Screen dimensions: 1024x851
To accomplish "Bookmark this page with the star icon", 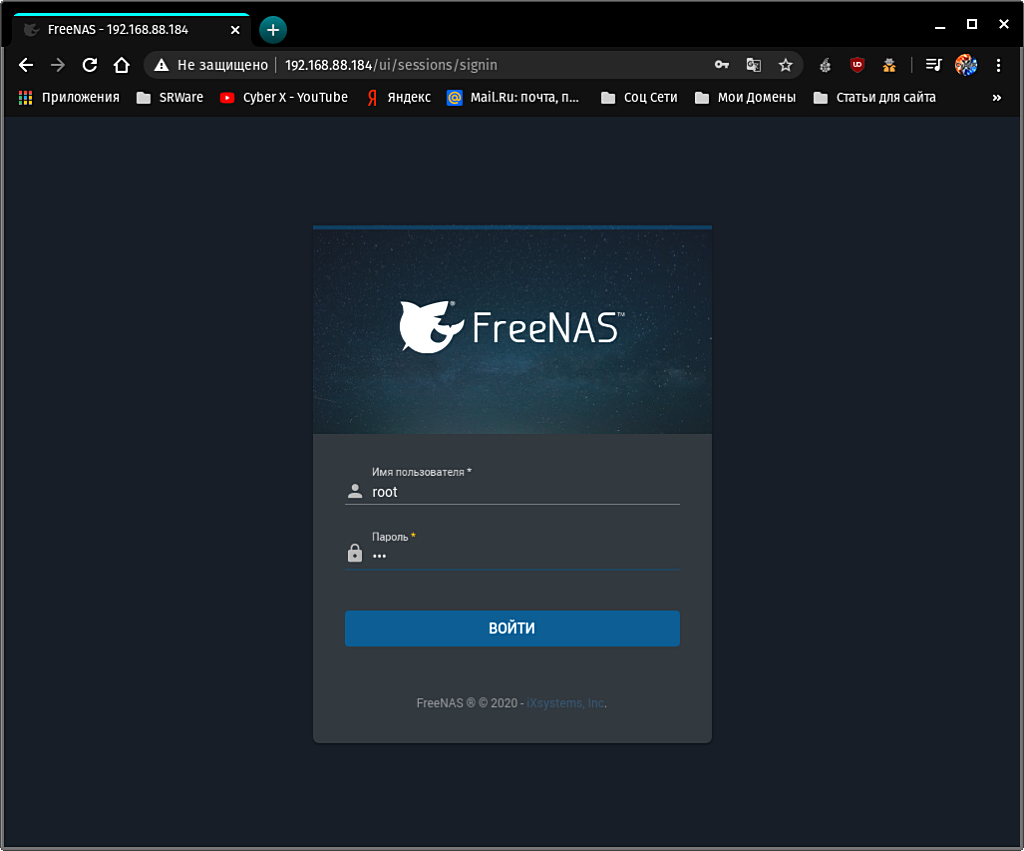I will click(x=786, y=65).
